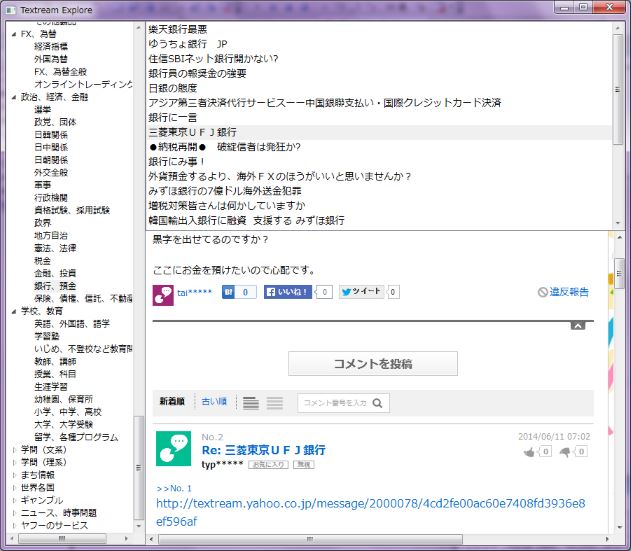The width and height of the screenshot is (631, 551).
Task: Select thread 増税対策皆さんは何かしていますか
Action: point(227,206)
